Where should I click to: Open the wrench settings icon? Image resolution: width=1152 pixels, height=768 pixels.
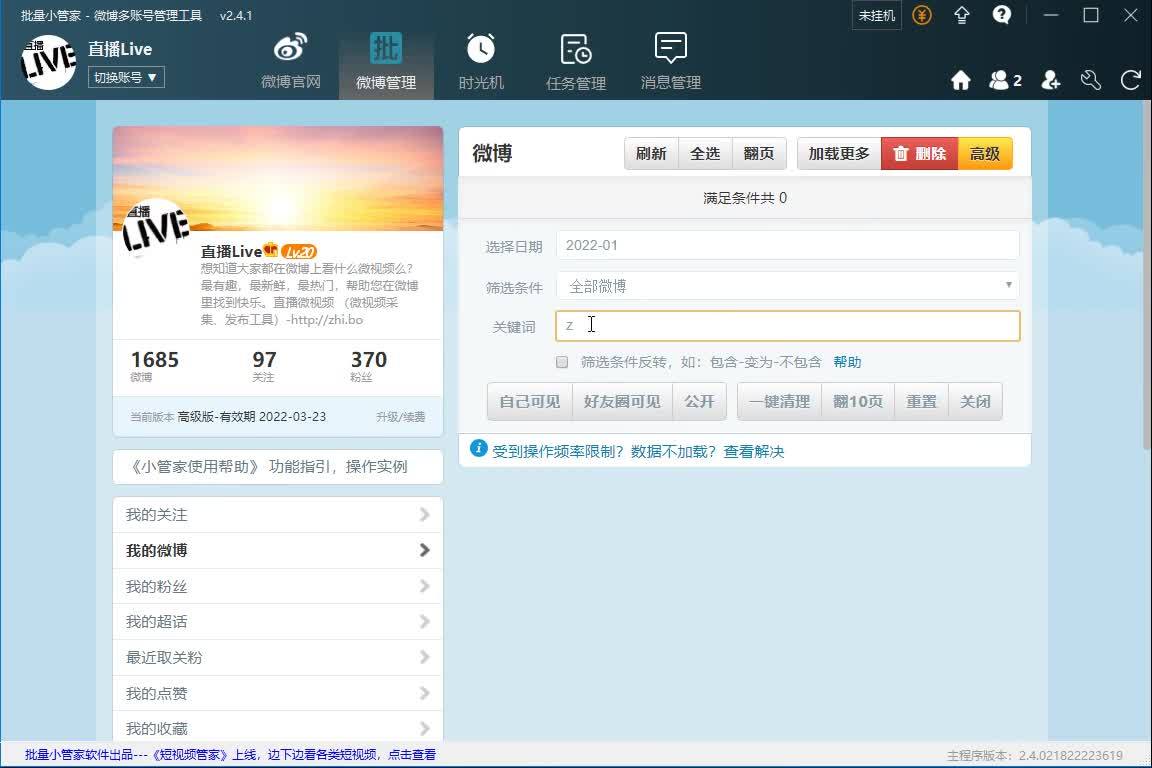1091,81
